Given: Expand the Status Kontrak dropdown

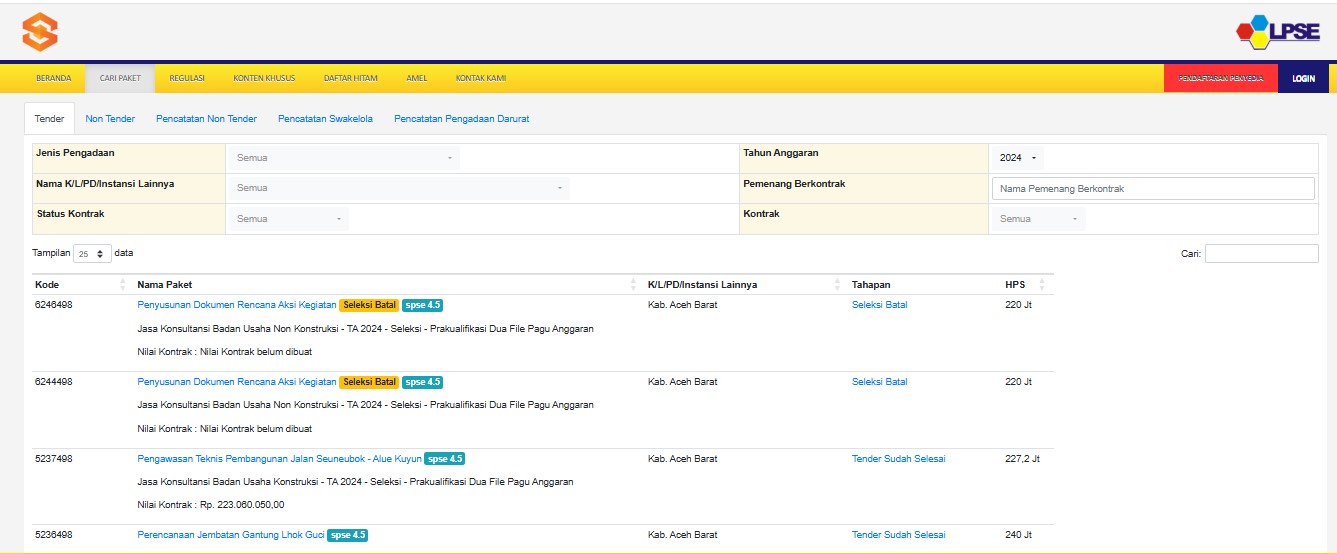Looking at the screenshot, I should pyautogui.click(x=289, y=219).
